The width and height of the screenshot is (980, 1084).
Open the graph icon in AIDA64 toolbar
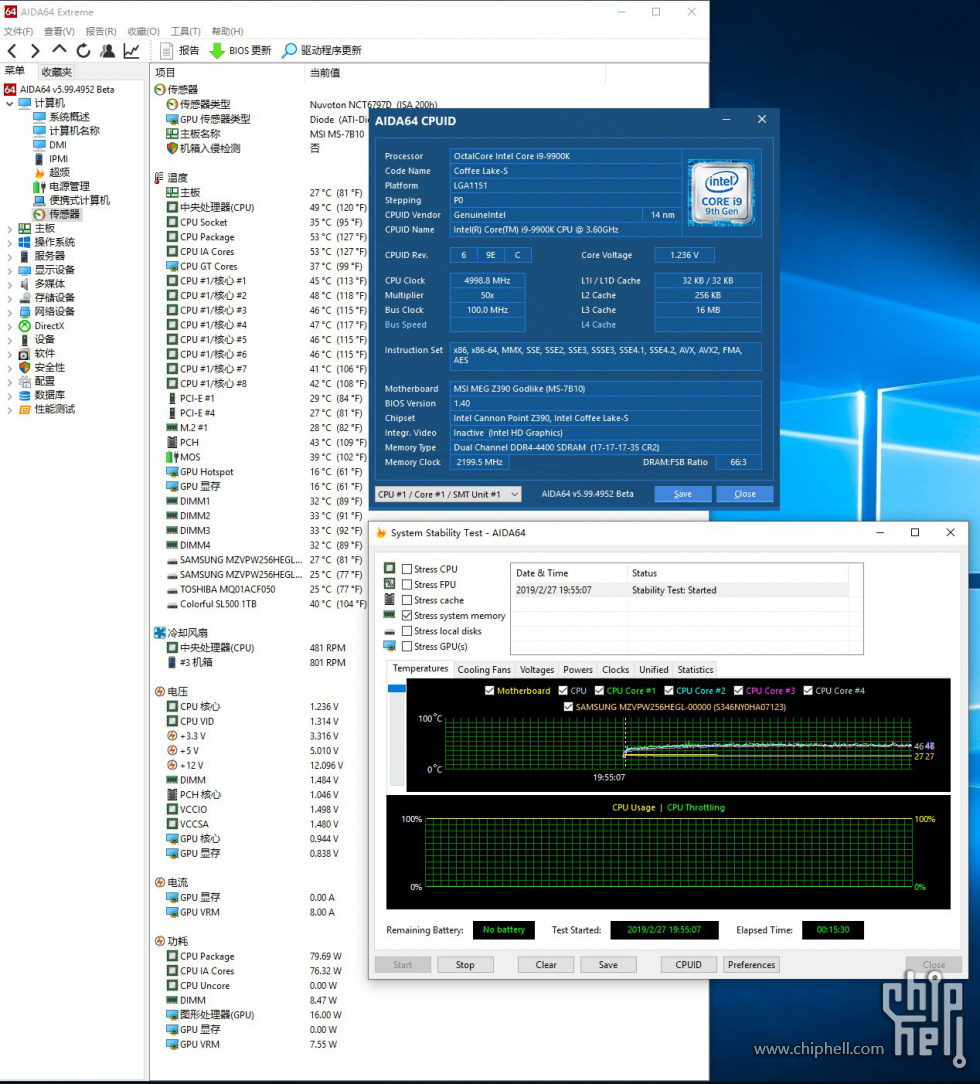pyautogui.click(x=131, y=50)
